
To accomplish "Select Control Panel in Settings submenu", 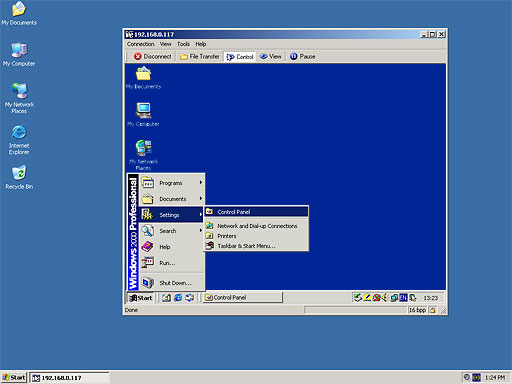I will 256,212.
